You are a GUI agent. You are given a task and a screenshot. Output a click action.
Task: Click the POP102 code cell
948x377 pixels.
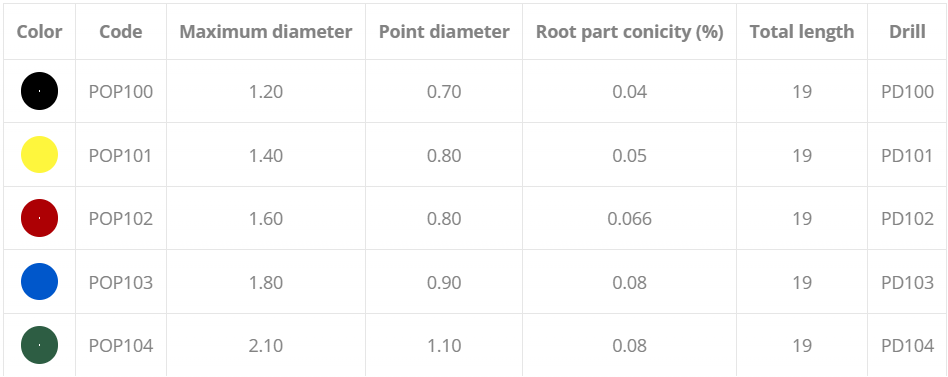[121, 219]
